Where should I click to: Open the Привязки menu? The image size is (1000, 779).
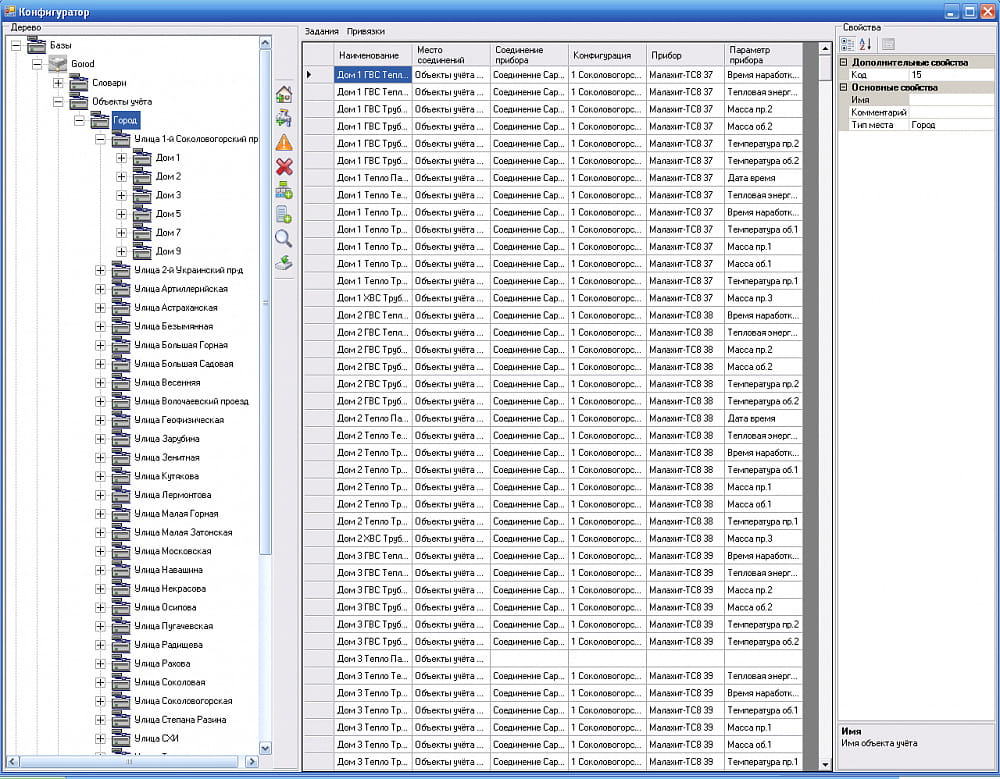click(x=366, y=32)
